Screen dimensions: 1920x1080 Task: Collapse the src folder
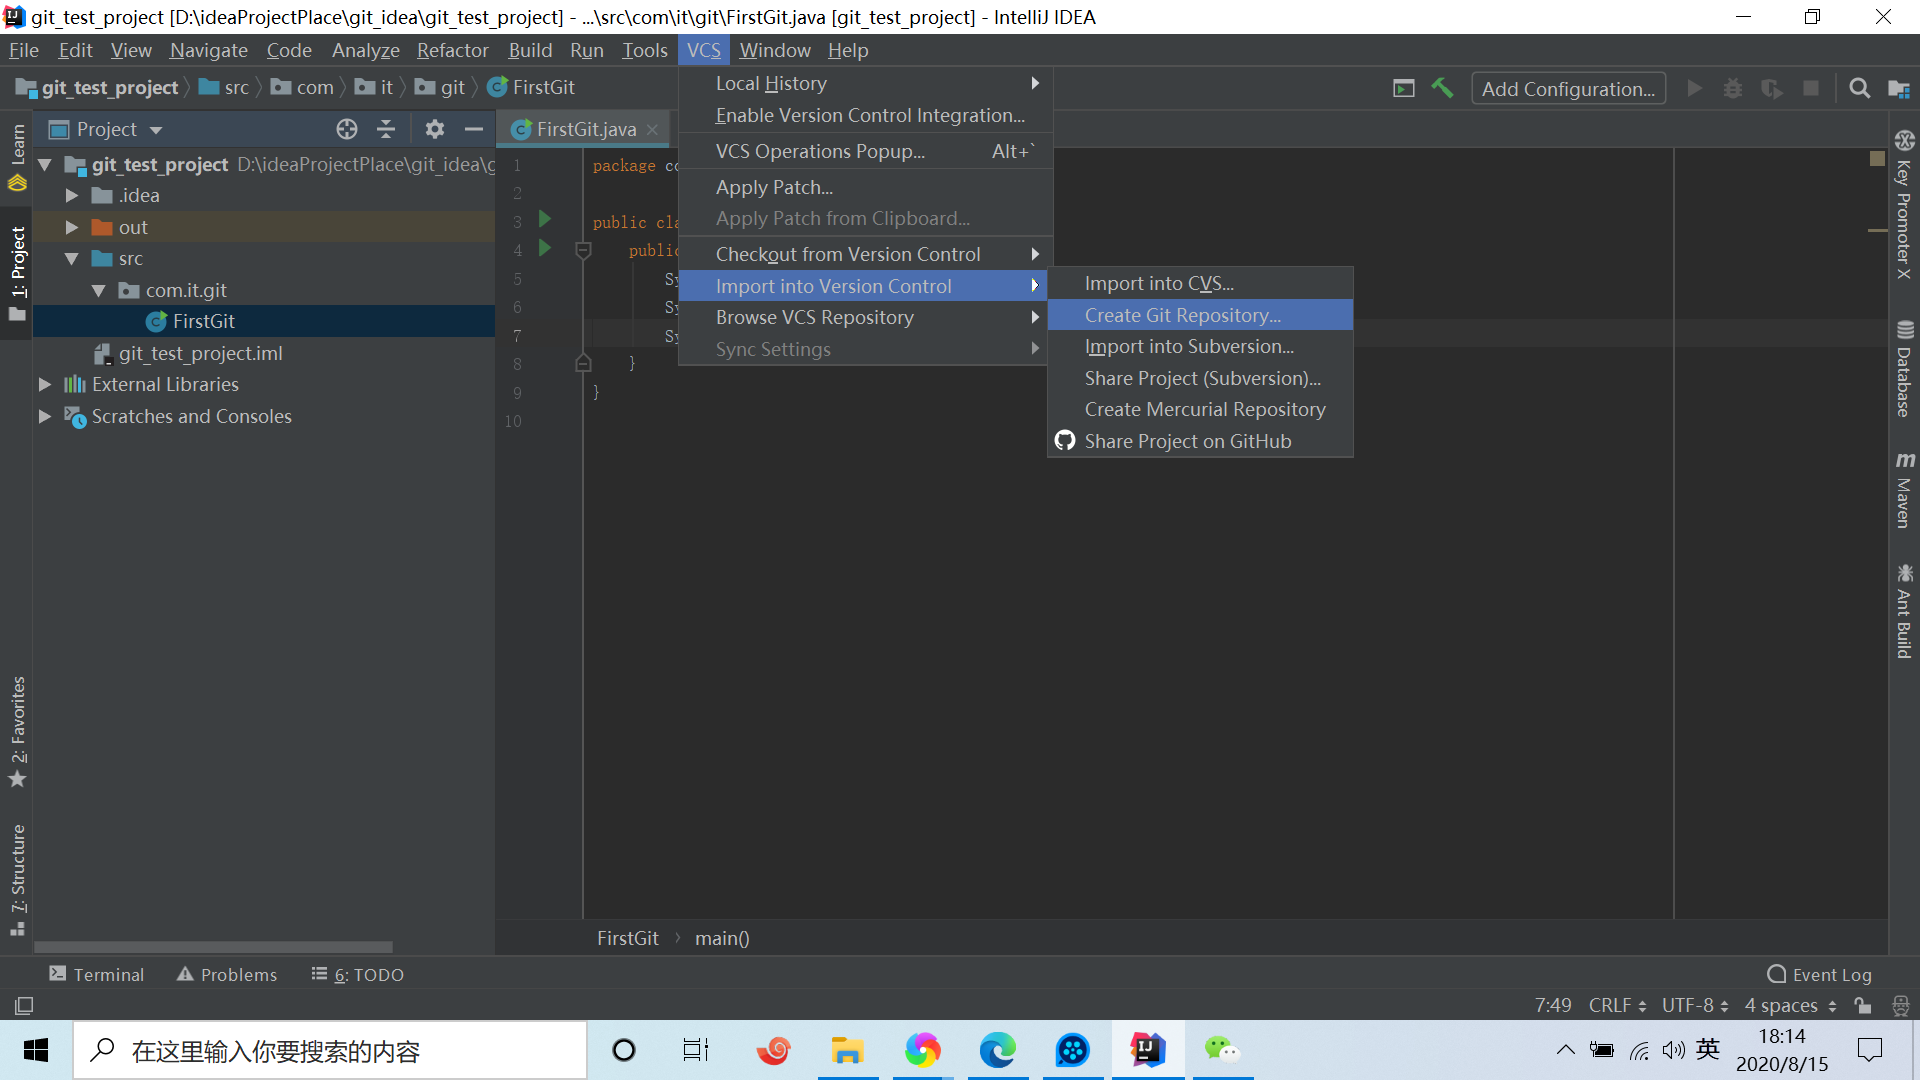(72, 258)
